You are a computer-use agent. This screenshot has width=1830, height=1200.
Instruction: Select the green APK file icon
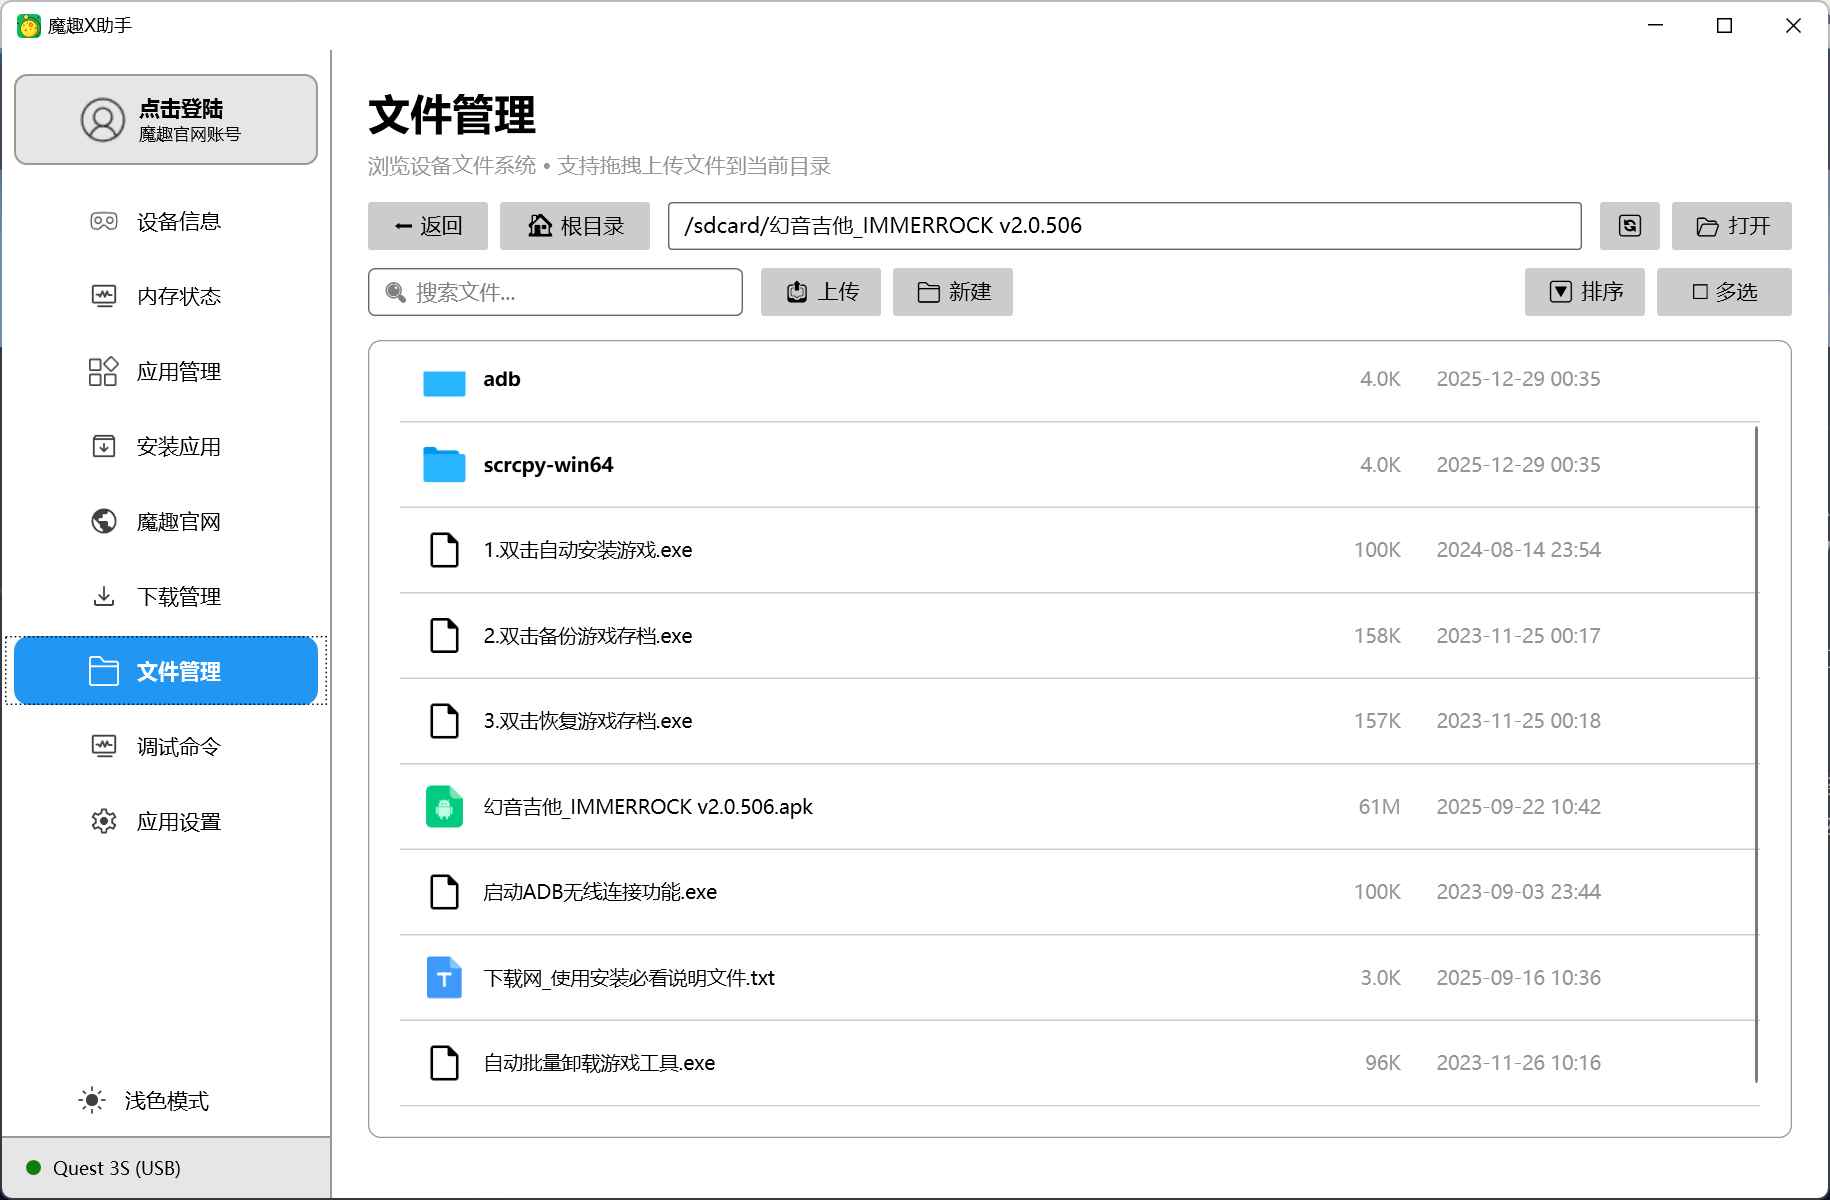444,807
